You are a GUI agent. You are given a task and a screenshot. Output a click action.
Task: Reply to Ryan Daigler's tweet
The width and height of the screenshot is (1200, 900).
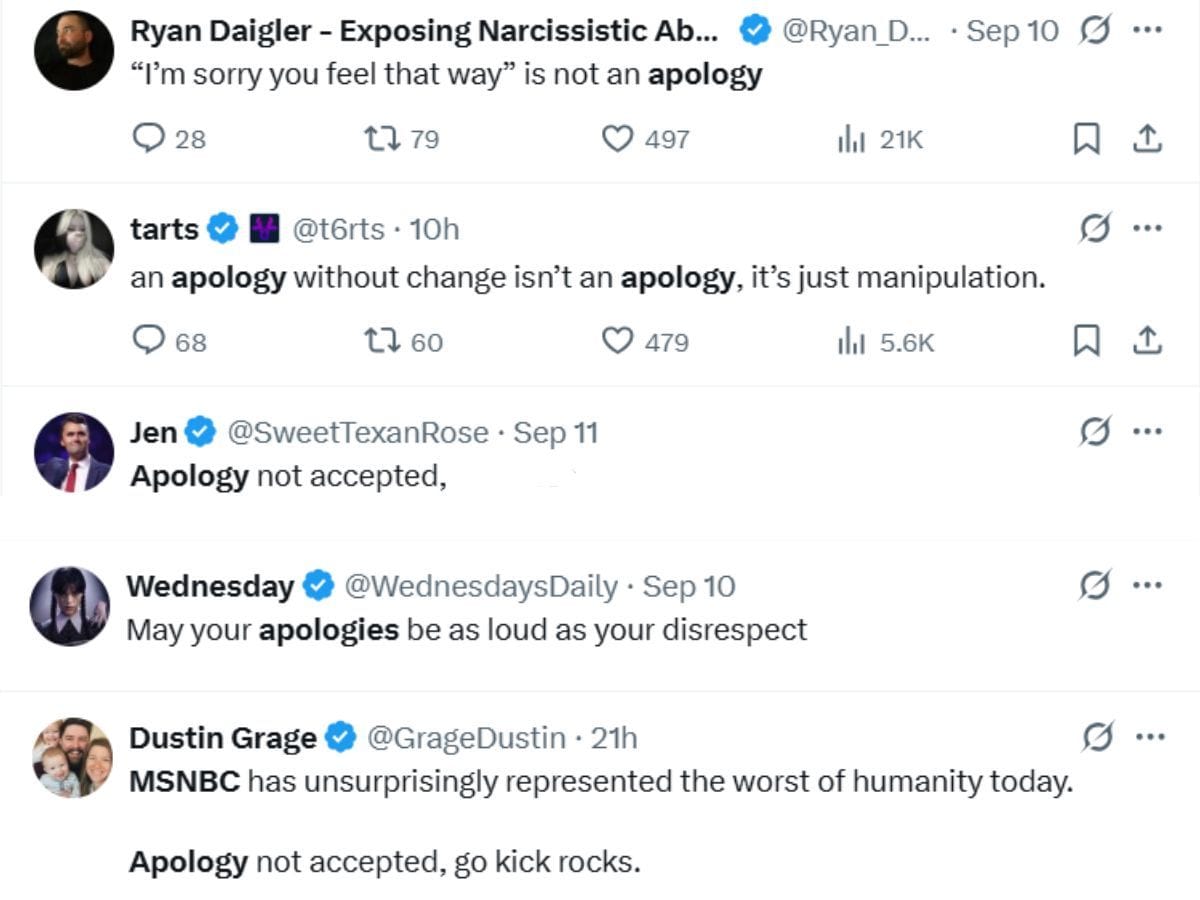(148, 139)
